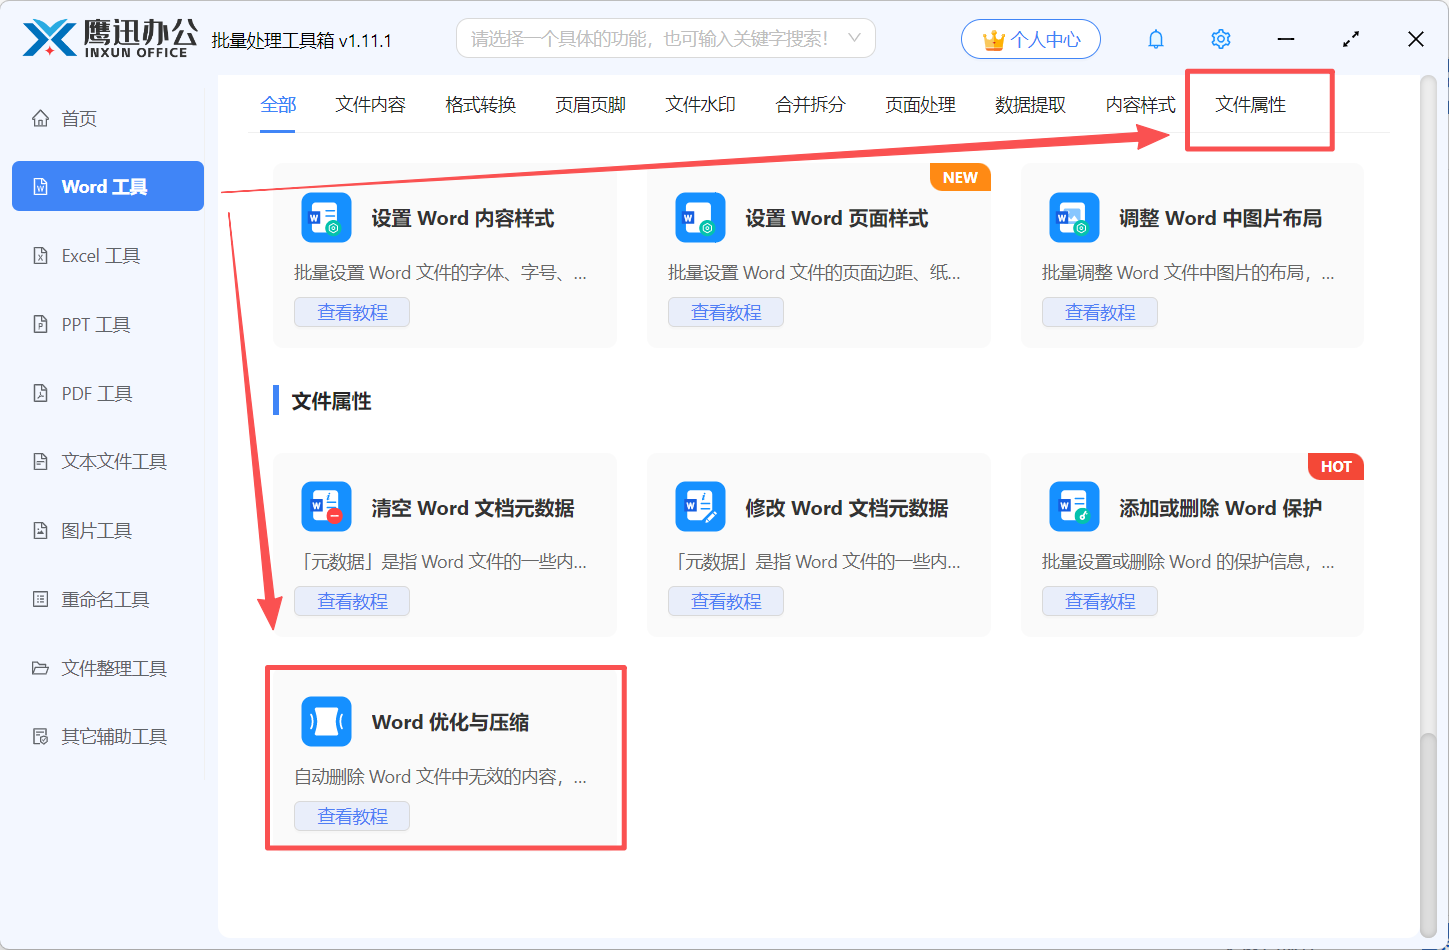Screen dimensions: 1449x950
Task: Click the 文件整理工具 folder icon
Action: 40,668
